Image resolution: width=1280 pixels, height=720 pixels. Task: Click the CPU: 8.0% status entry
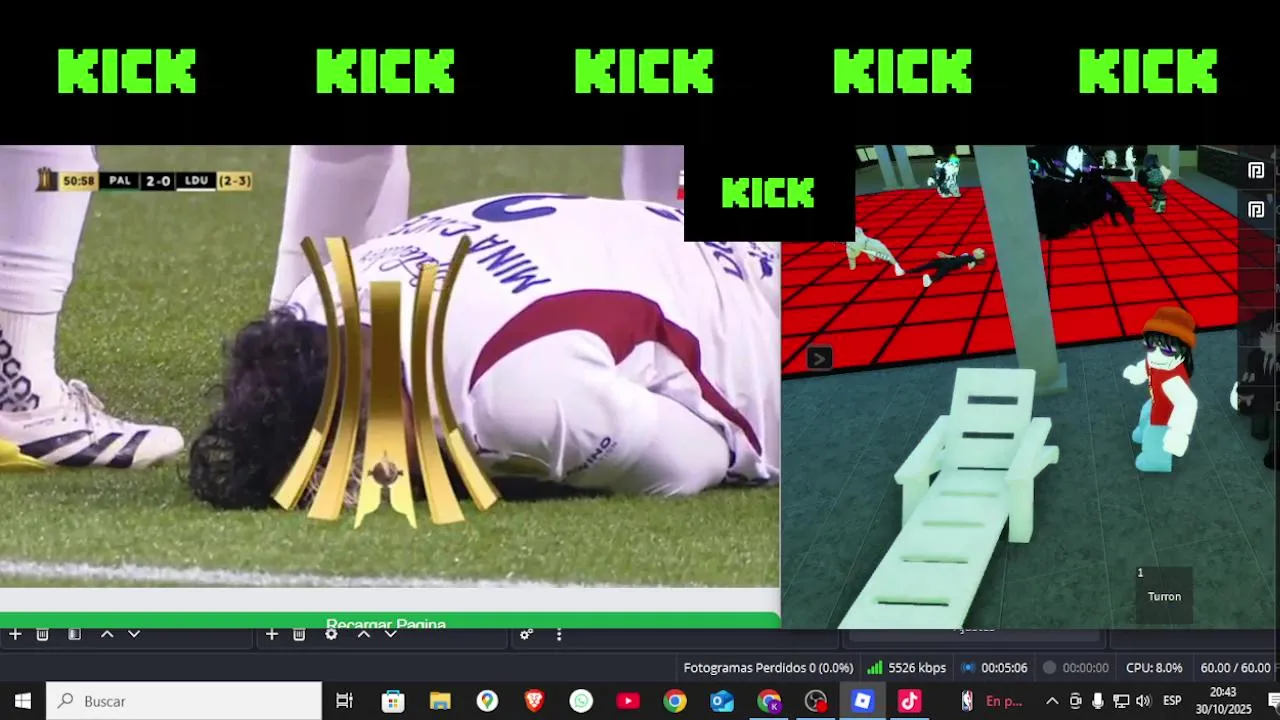tap(1154, 668)
